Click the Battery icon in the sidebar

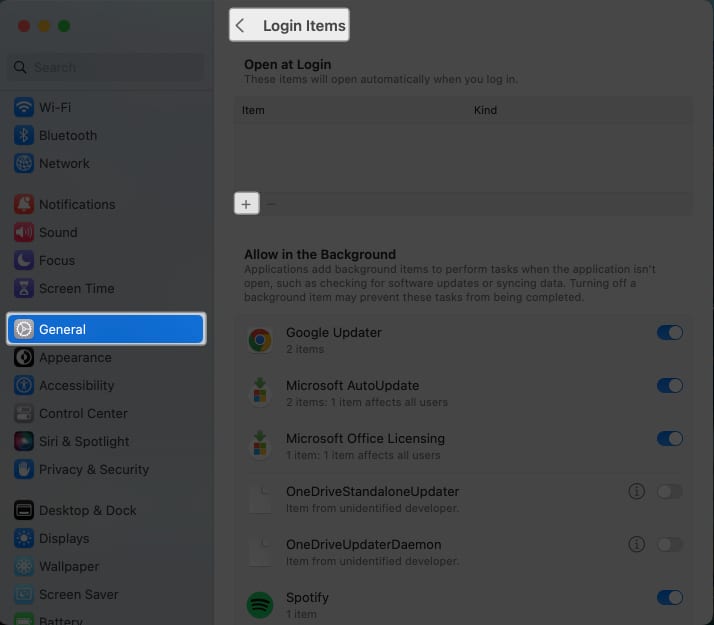[24, 620]
